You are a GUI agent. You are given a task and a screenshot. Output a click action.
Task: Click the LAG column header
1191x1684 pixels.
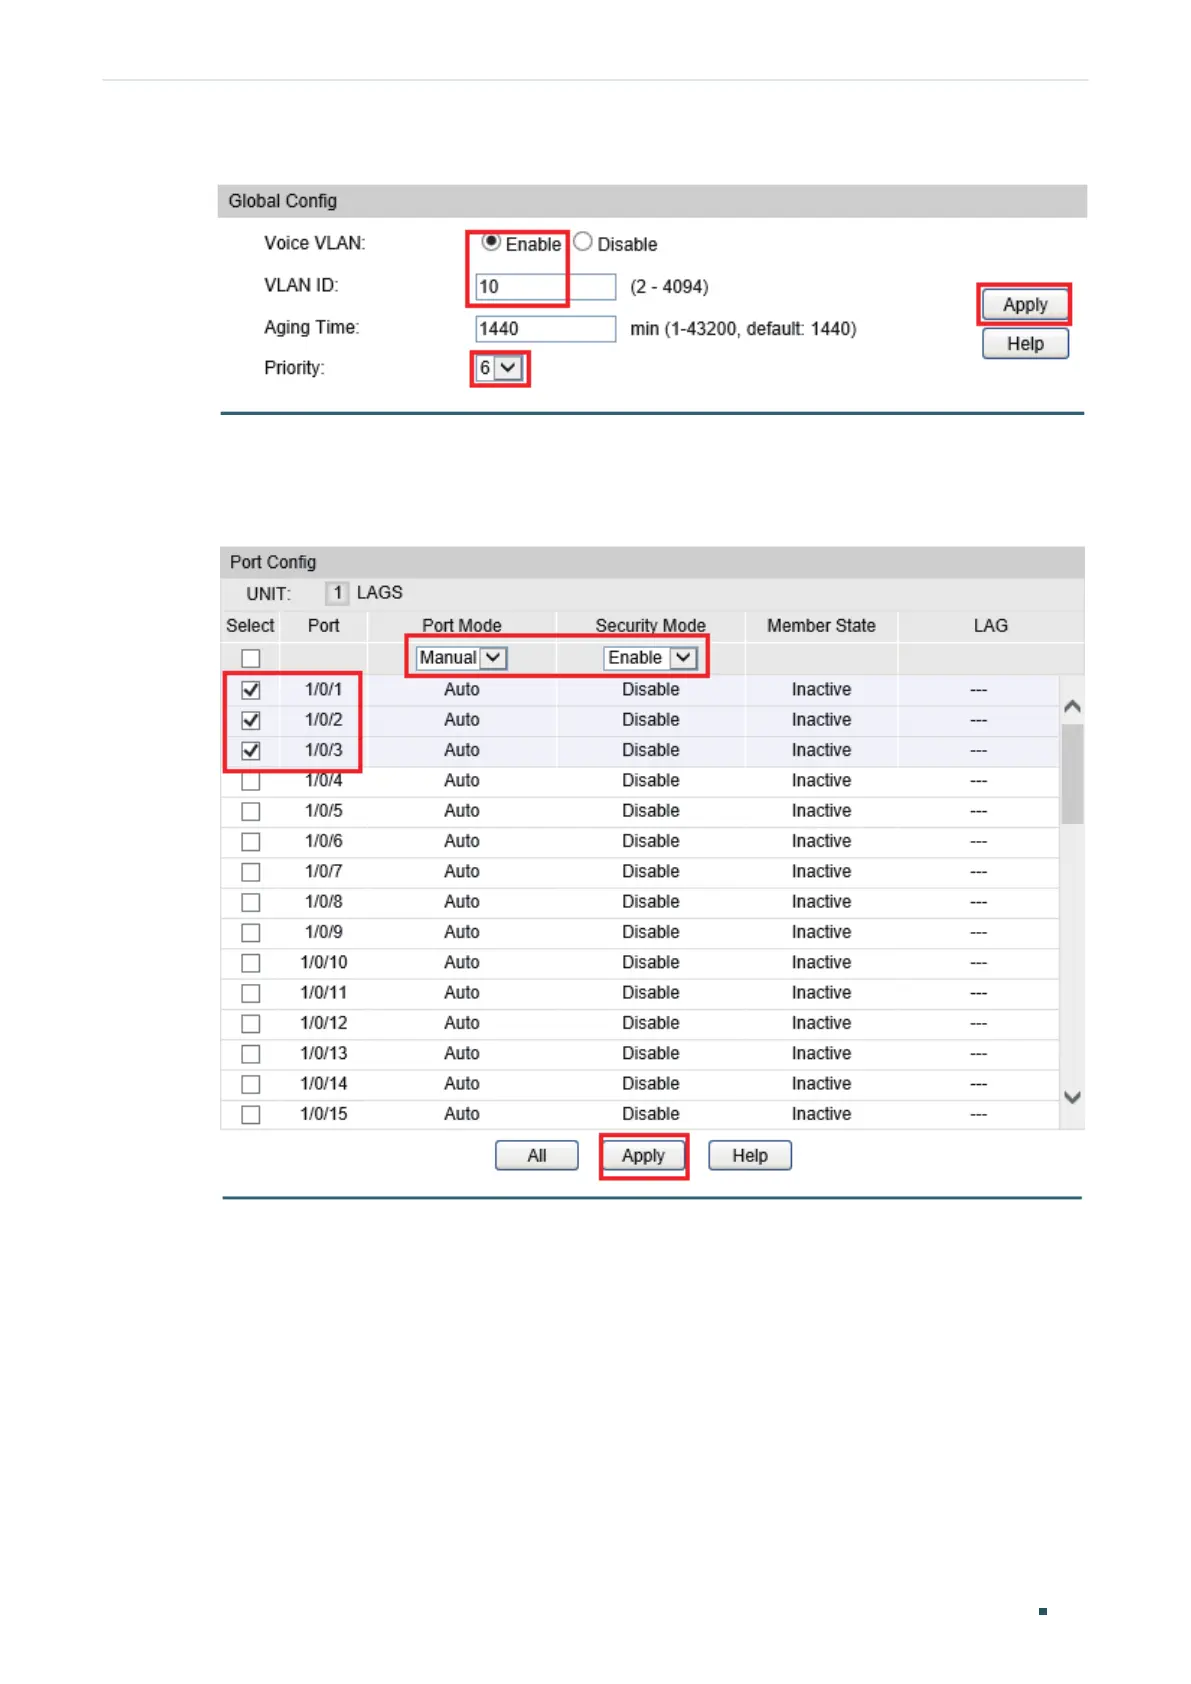click(990, 626)
